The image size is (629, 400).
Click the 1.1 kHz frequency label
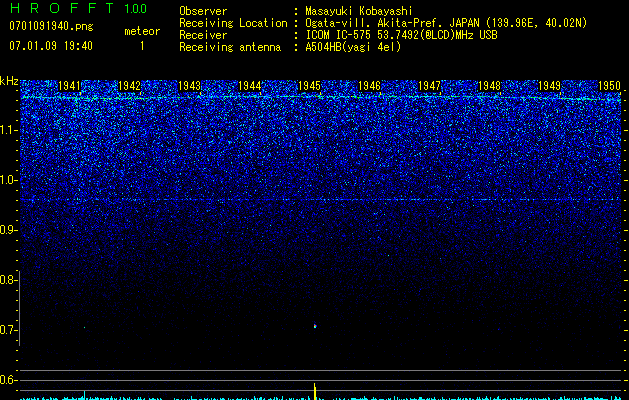point(7,130)
